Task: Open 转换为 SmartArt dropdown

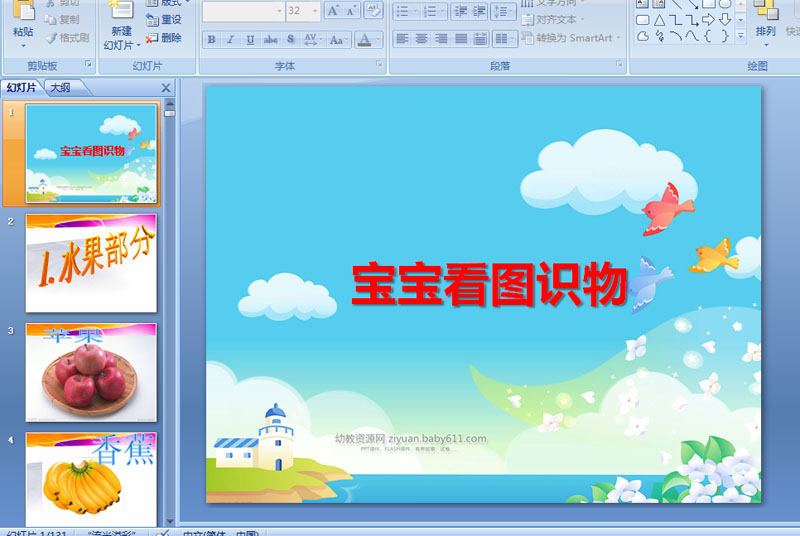Action: (571, 38)
